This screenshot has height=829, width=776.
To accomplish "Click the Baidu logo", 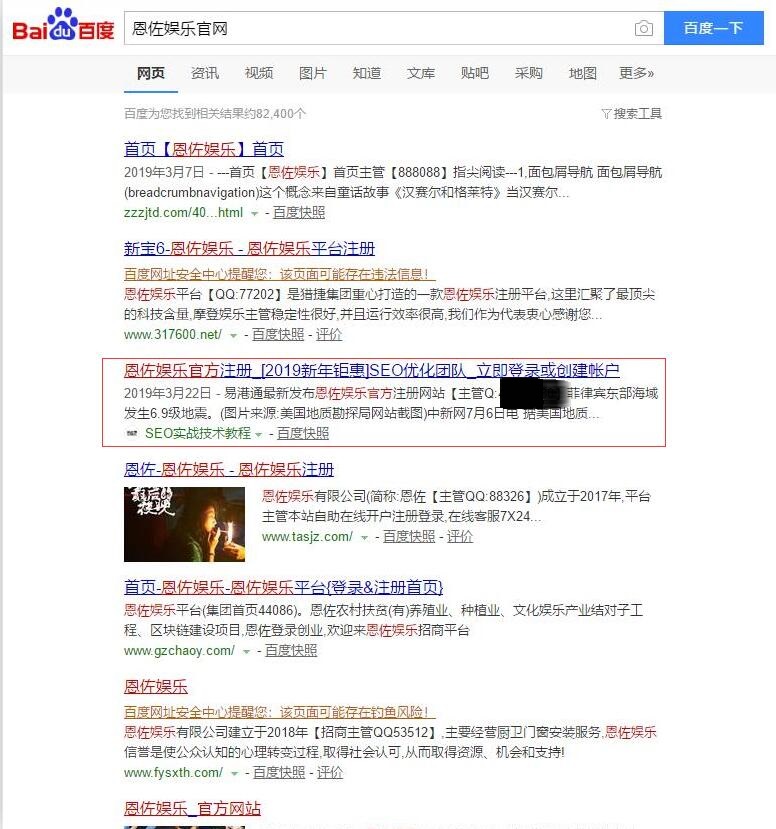I will point(63,25).
